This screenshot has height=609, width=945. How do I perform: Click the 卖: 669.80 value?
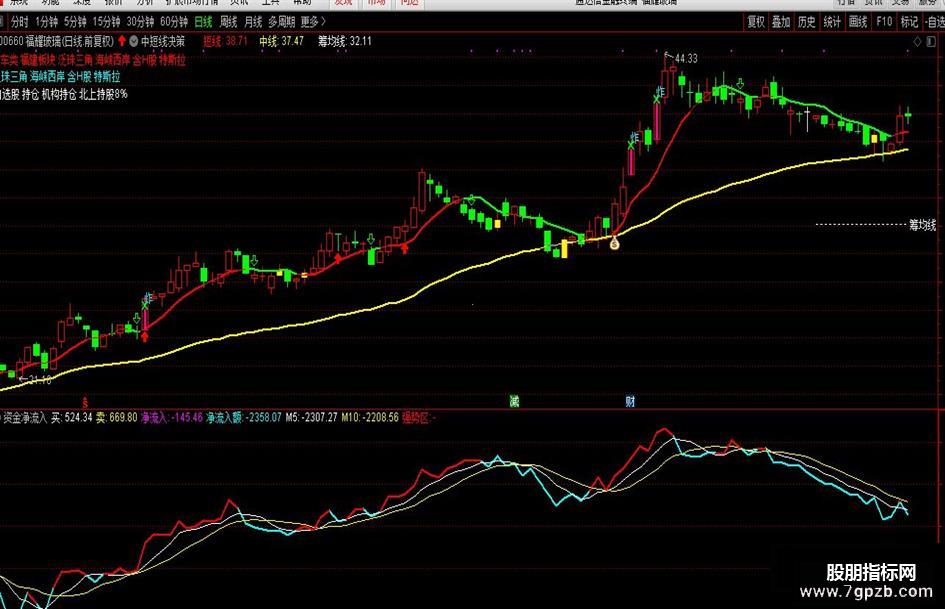[117, 417]
